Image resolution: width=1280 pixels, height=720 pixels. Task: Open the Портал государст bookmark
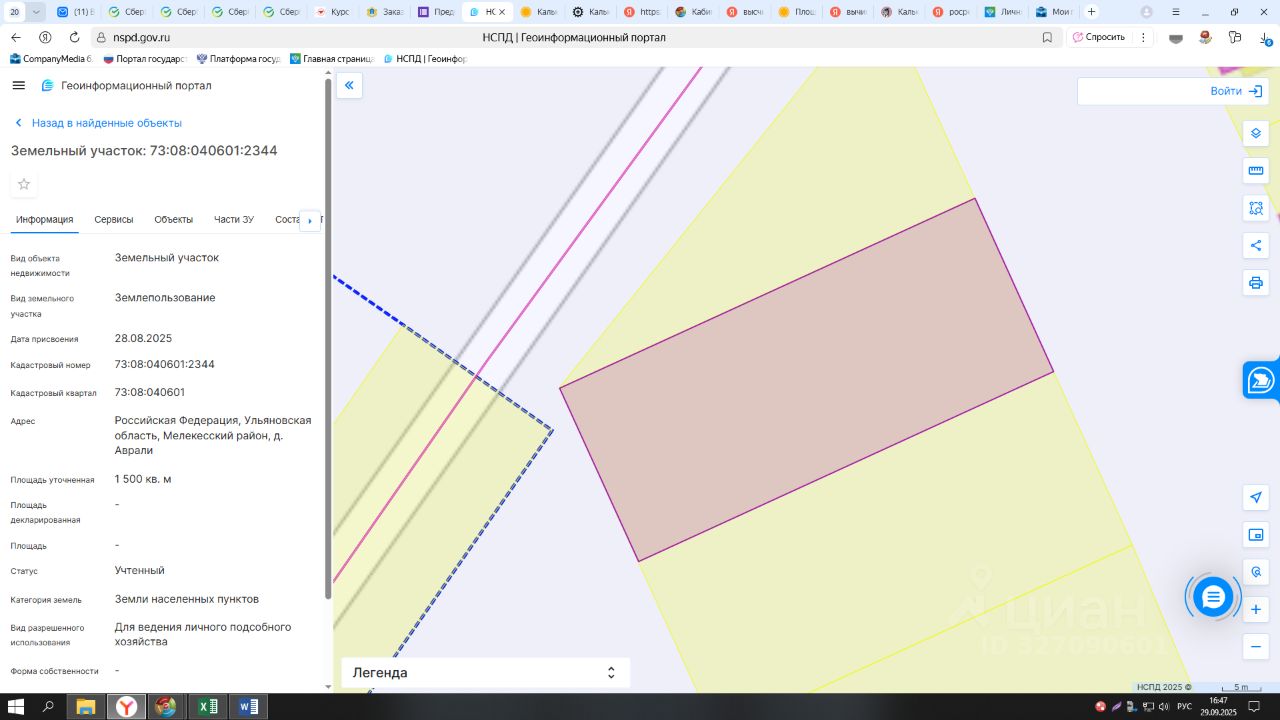pos(144,59)
